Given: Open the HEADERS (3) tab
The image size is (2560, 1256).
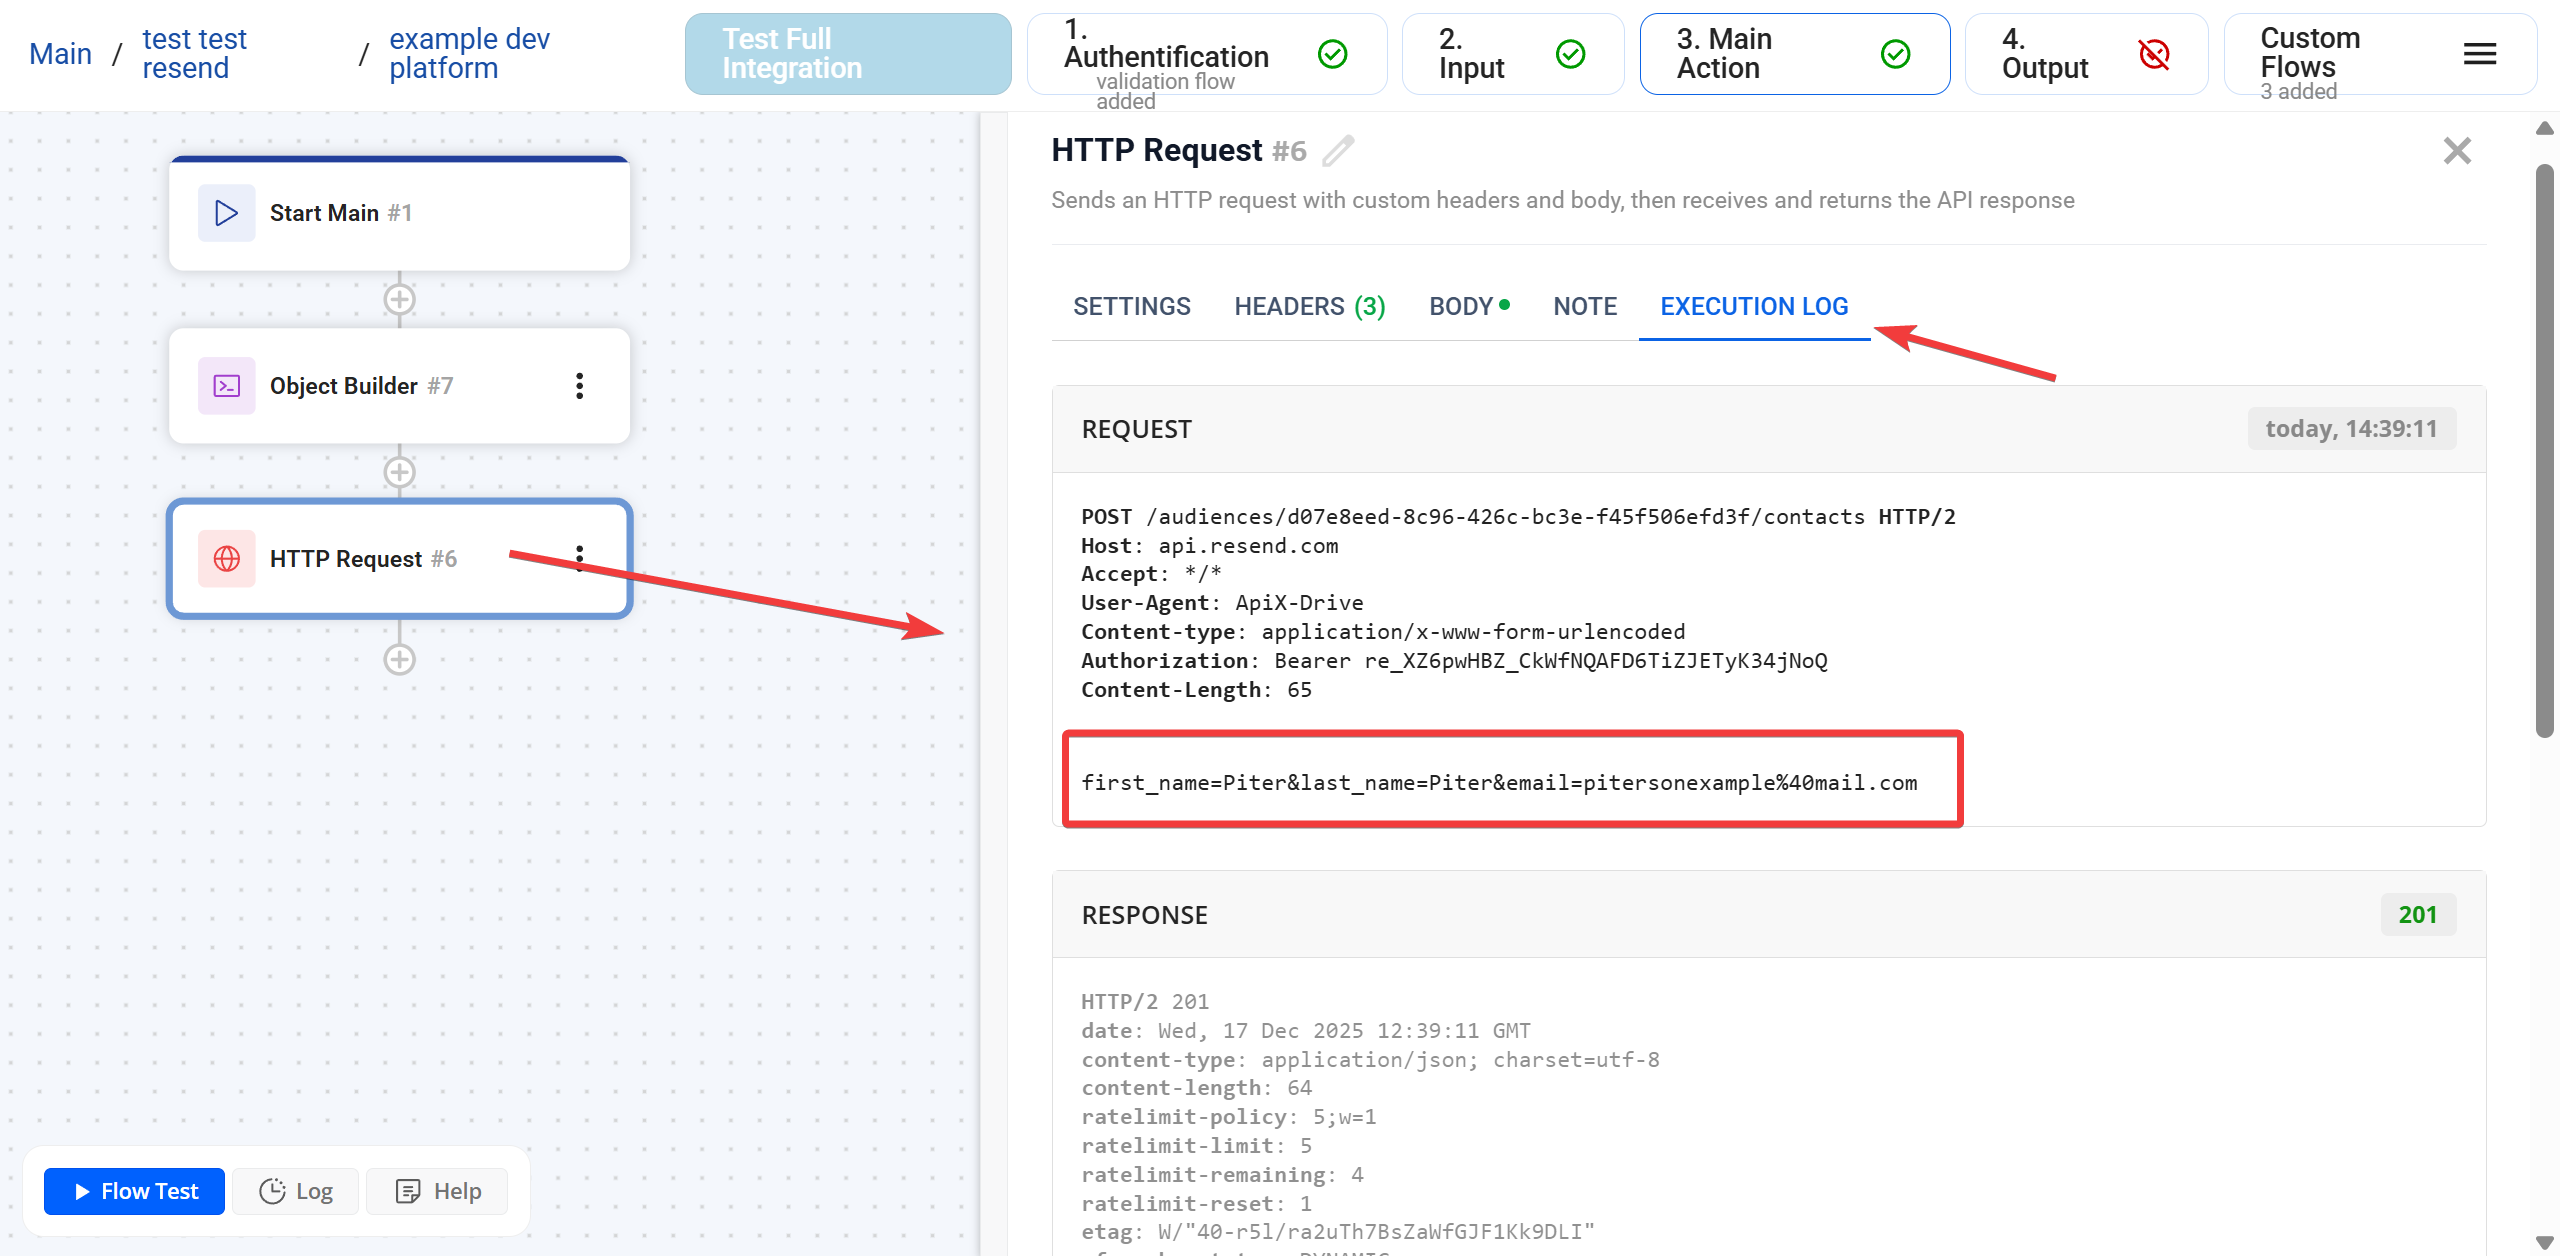Looking at the screenshot, I should [x=1309, y=306].
